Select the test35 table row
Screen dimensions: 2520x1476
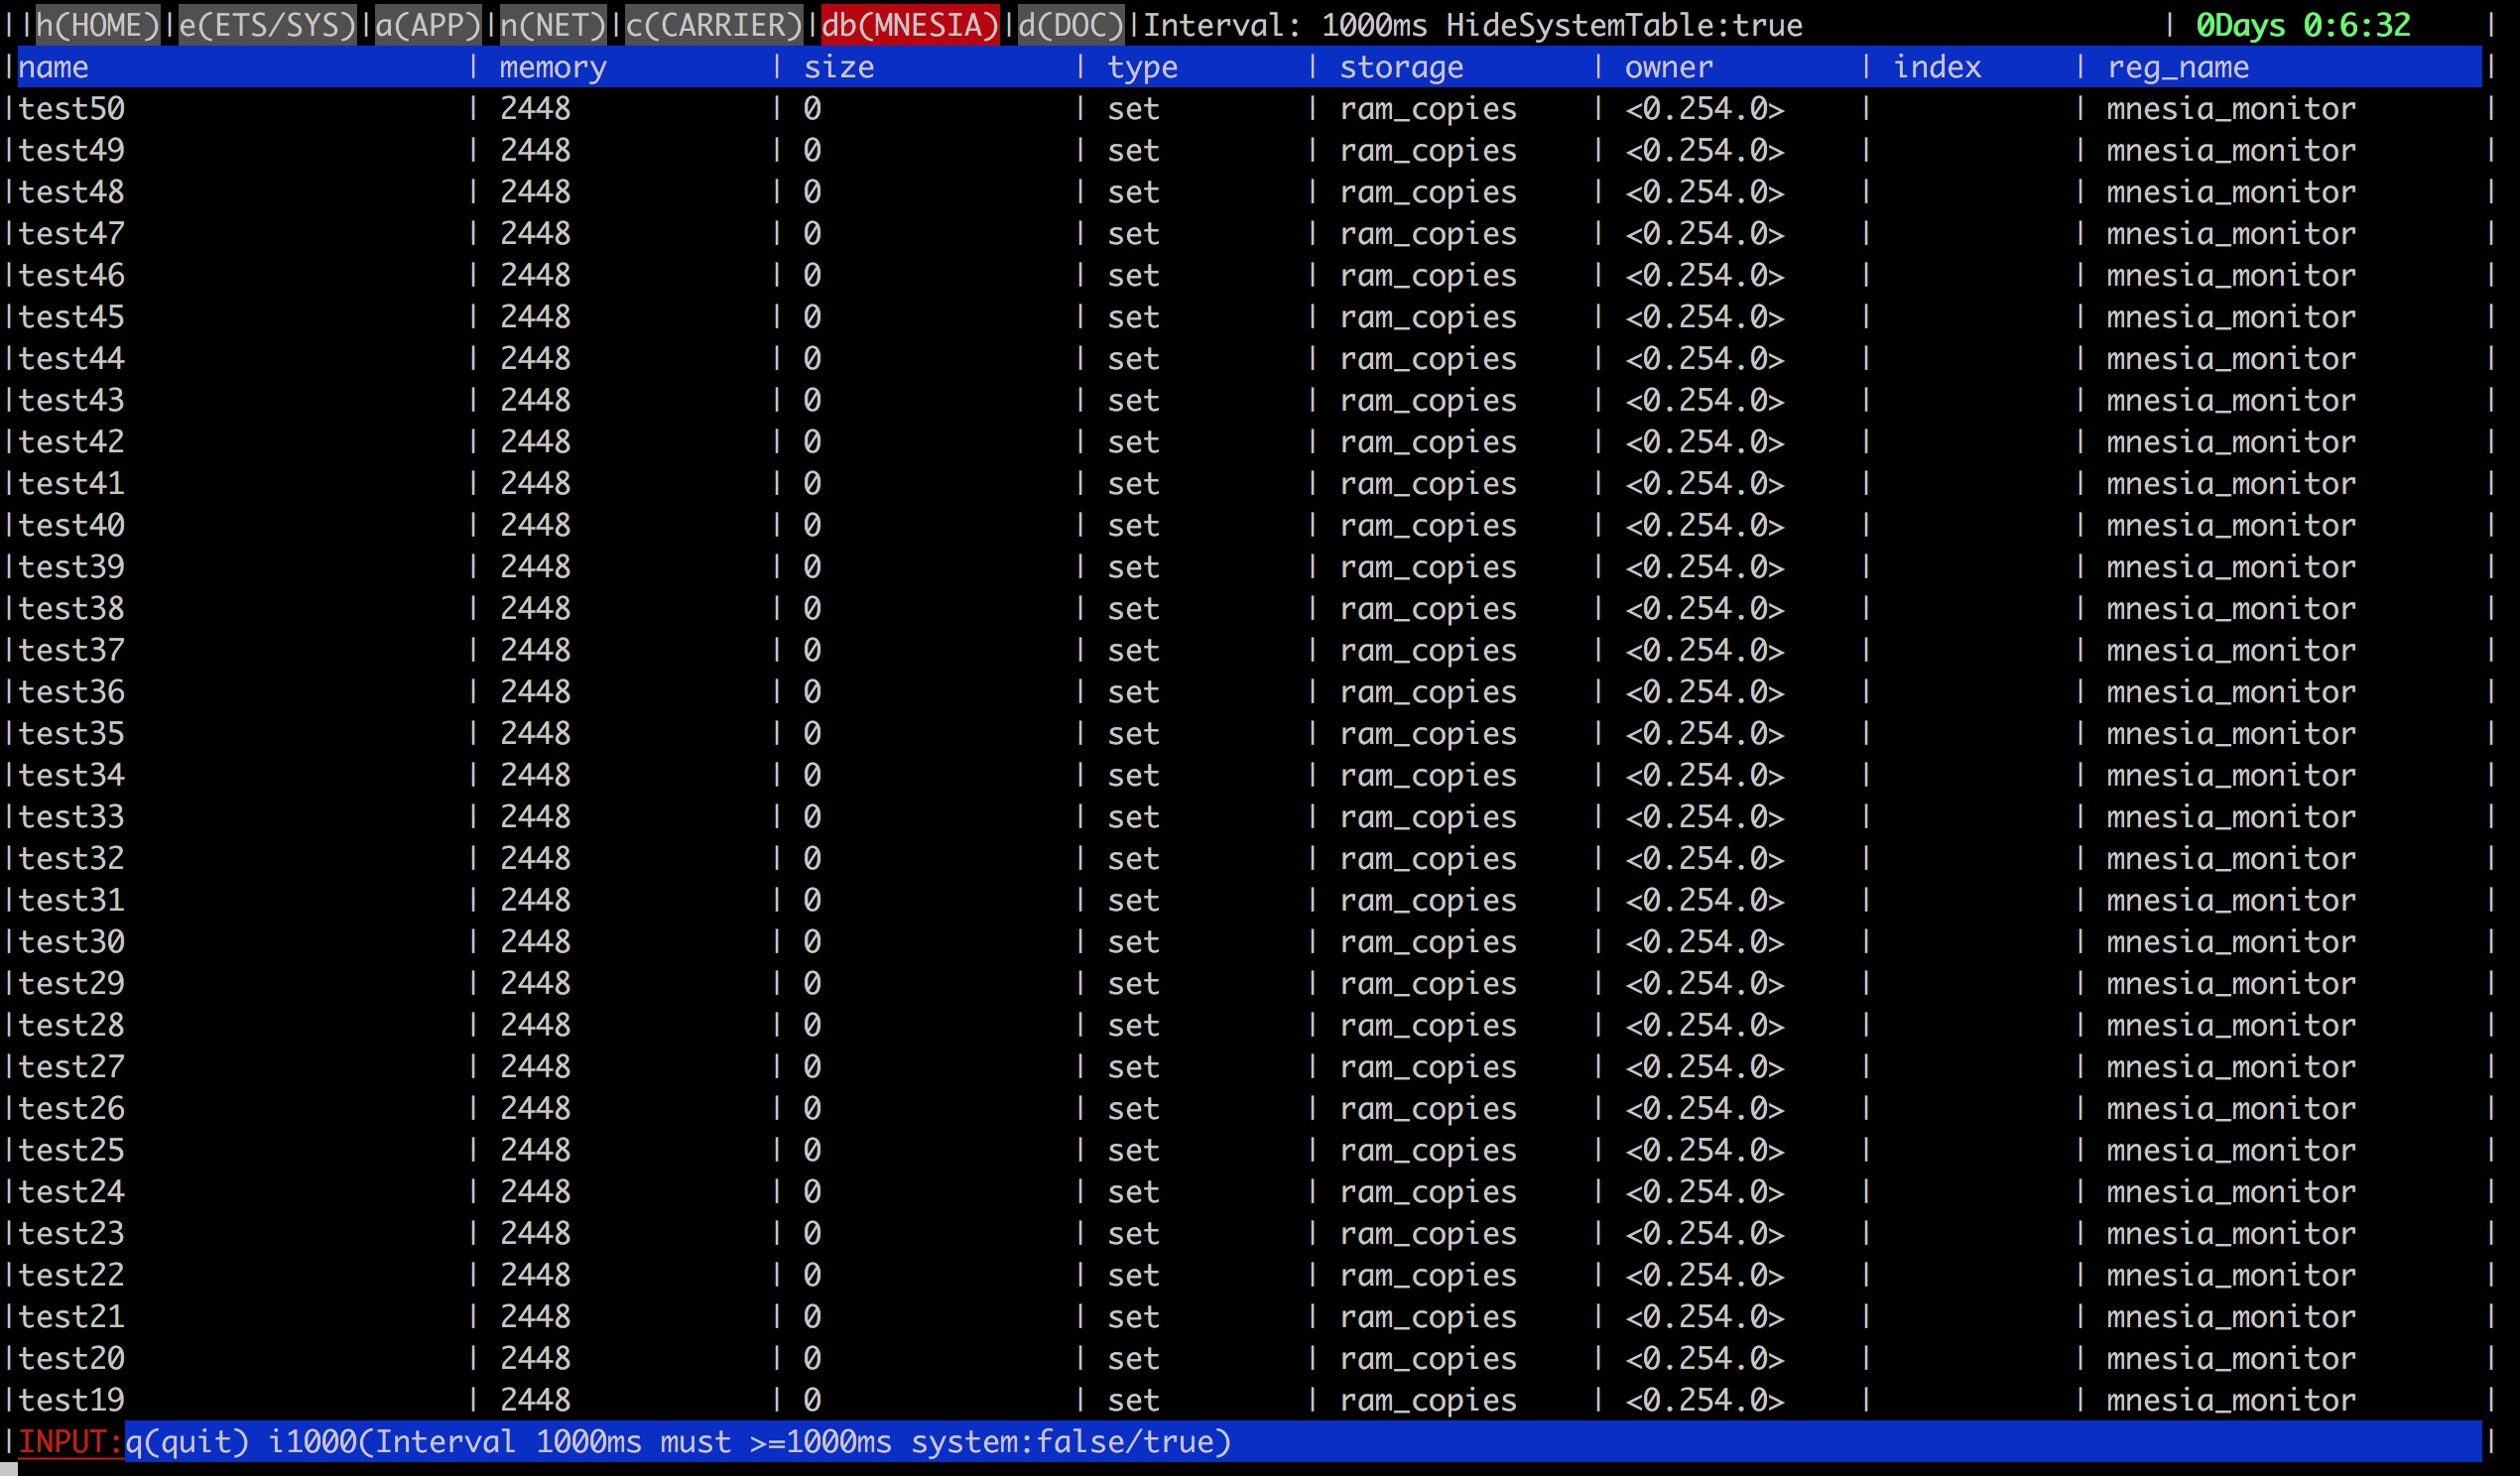tap(71, 733)
